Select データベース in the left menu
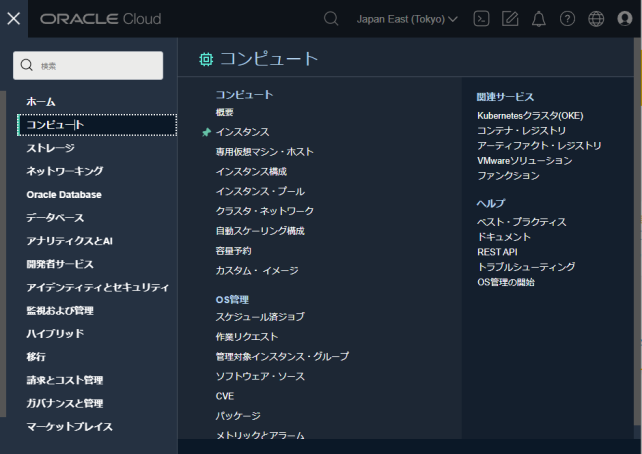 tap(55, 218)
